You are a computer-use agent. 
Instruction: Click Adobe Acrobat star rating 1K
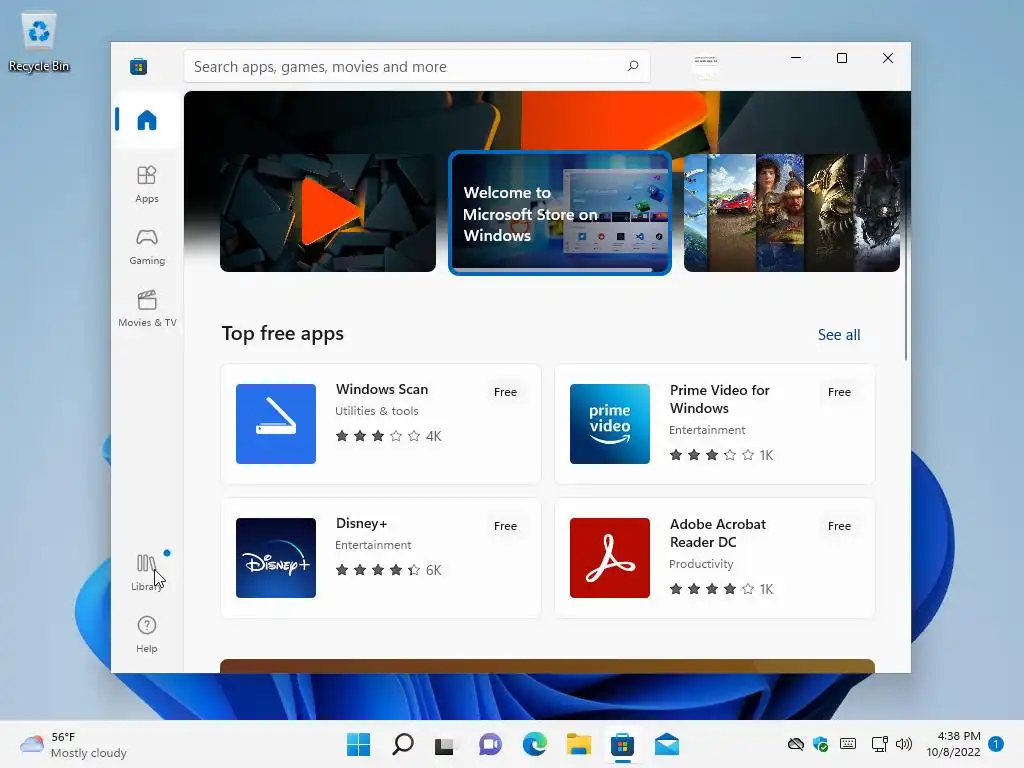pyautogui.click(x=722, y=589)
